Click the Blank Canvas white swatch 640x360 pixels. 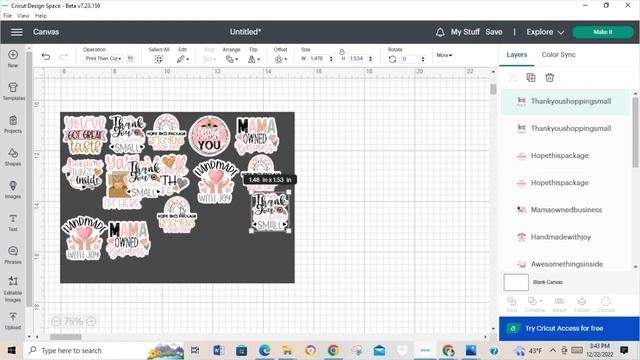coord(516,282)
